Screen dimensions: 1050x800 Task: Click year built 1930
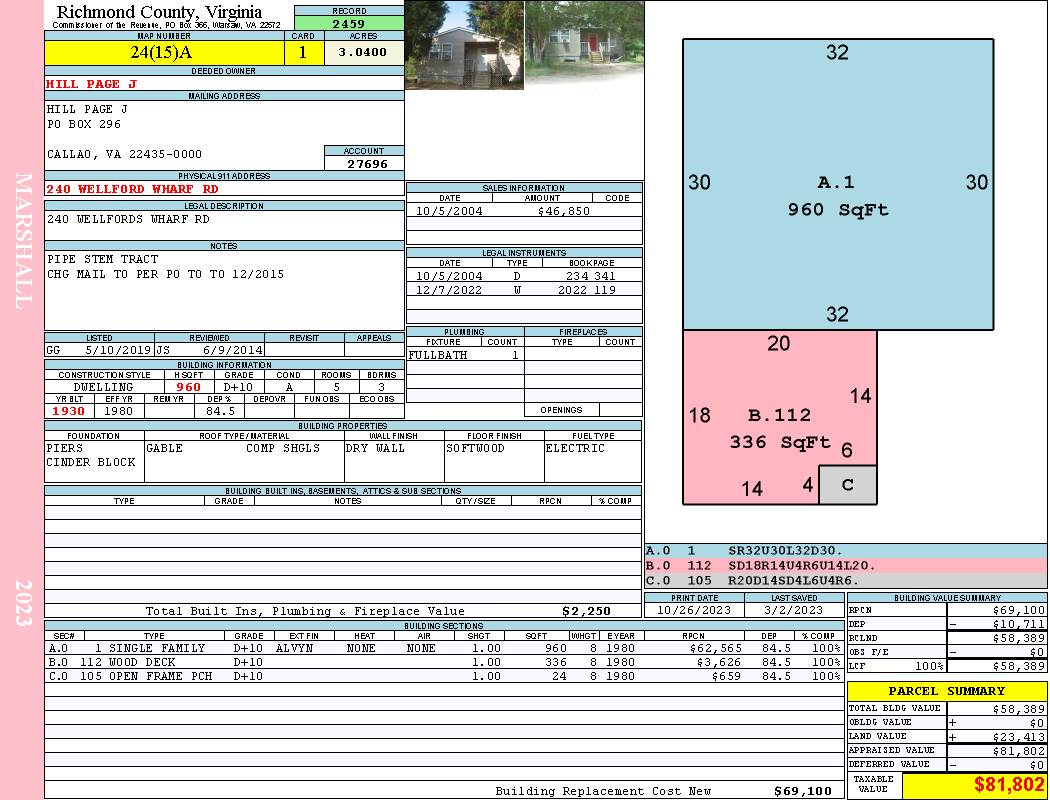pyautogui.click(x=69, y=411)
